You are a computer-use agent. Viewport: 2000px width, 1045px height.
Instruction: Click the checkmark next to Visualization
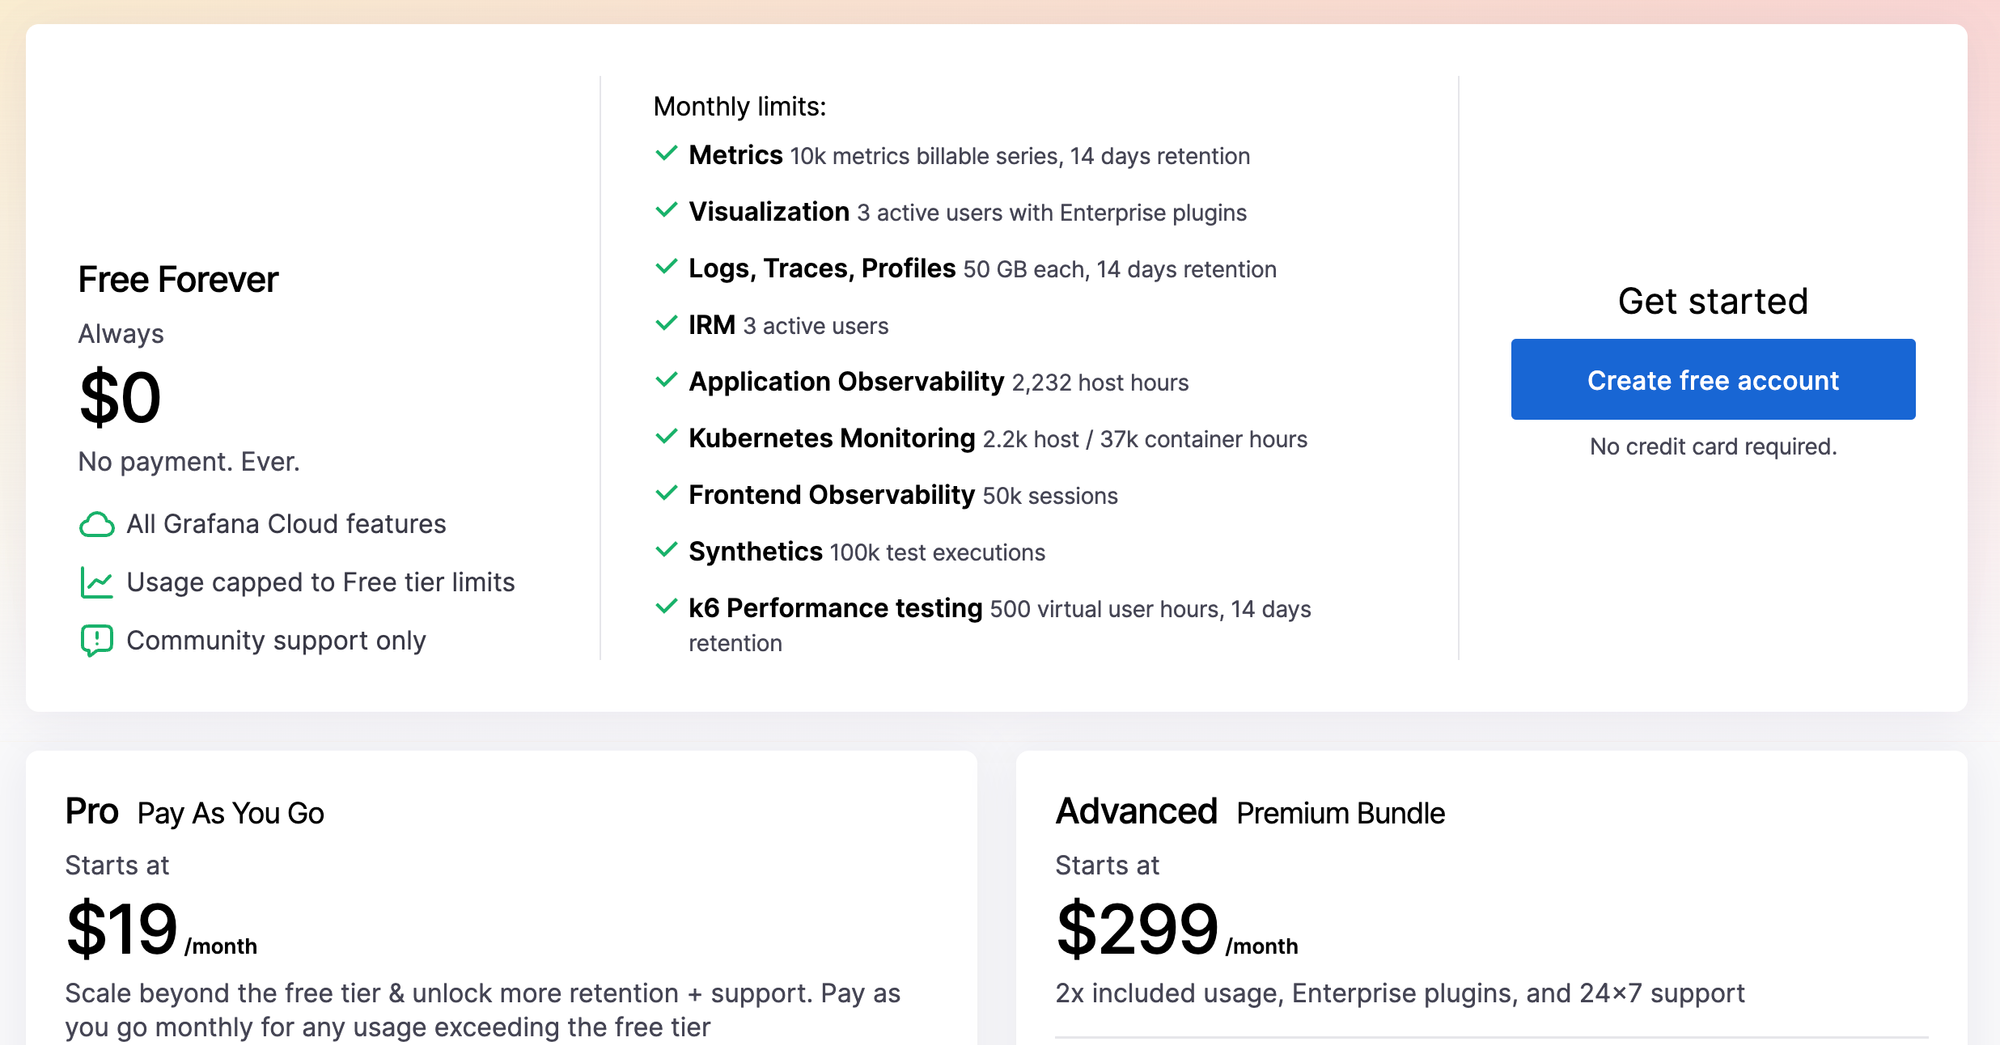[x=668, y=210]
